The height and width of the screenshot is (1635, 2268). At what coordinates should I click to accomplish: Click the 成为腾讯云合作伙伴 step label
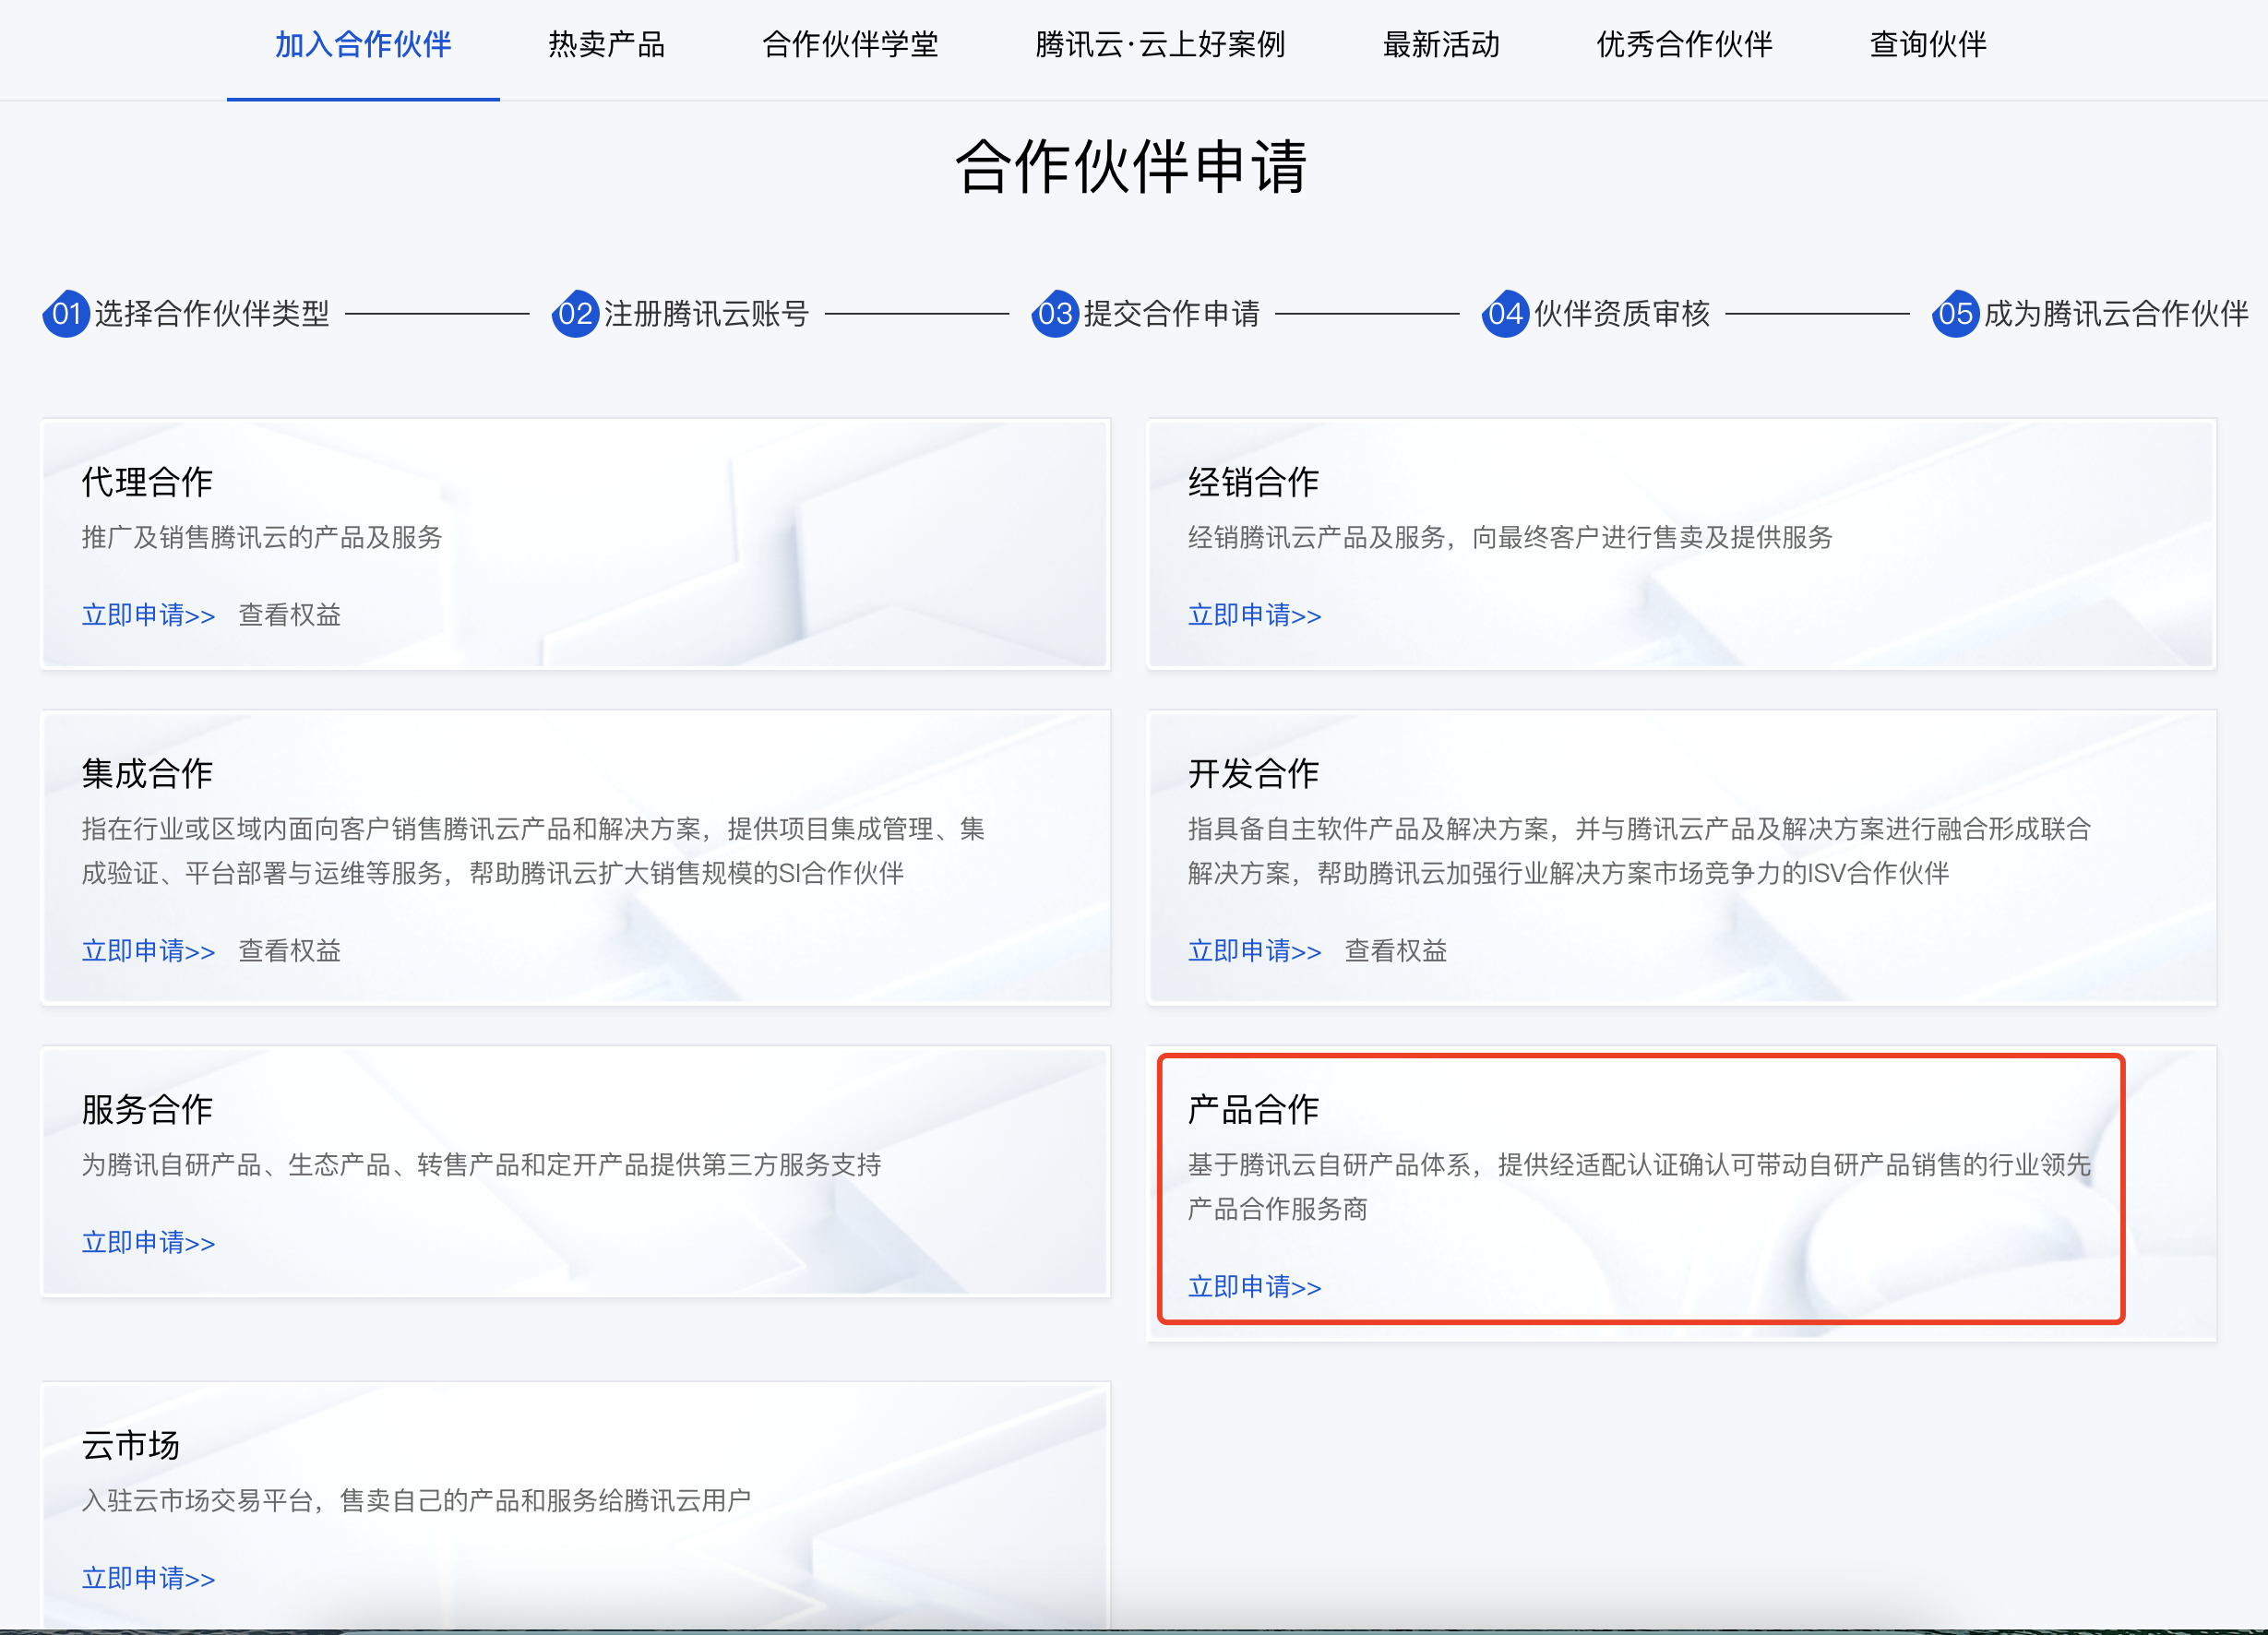pos(2116,314)
